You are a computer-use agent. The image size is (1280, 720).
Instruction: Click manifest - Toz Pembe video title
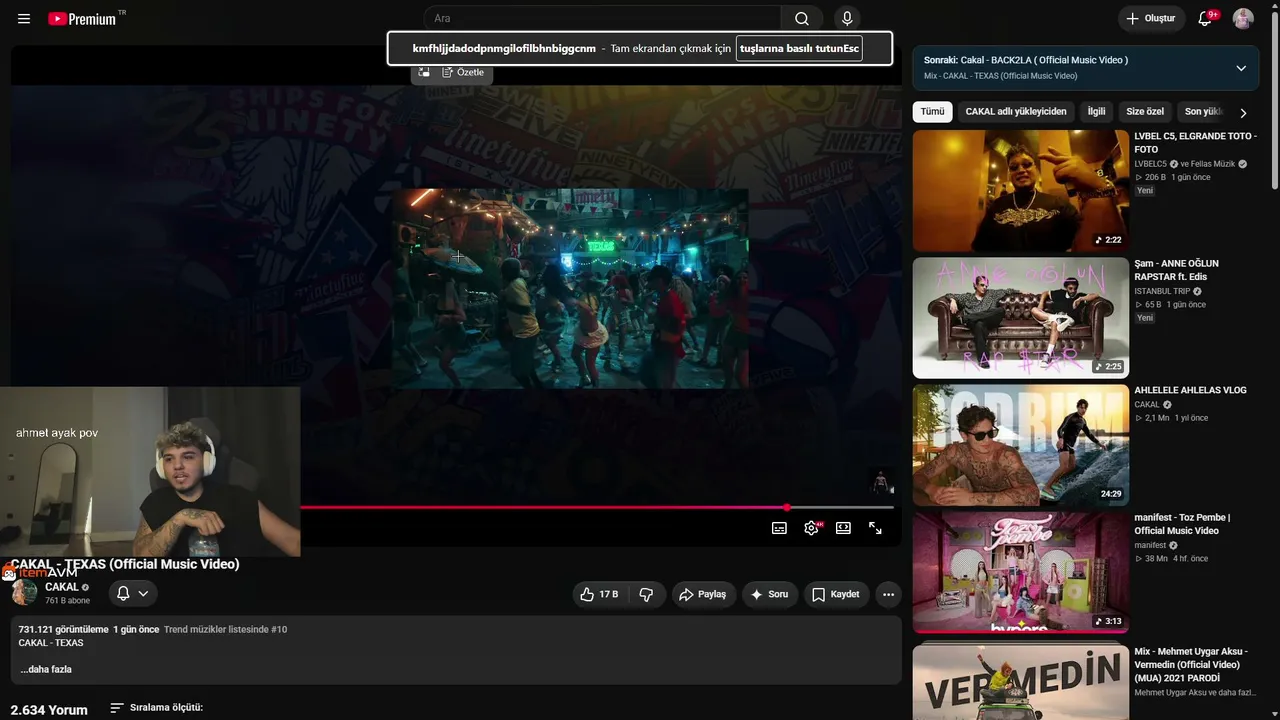tap(1182, 524)
